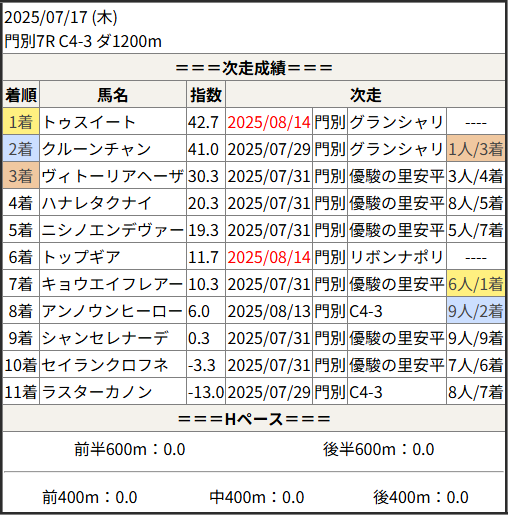Open ヴィトーリアヘーザ horse entry
This screenshot has width=508, height=515.
(x=113, y=176)
